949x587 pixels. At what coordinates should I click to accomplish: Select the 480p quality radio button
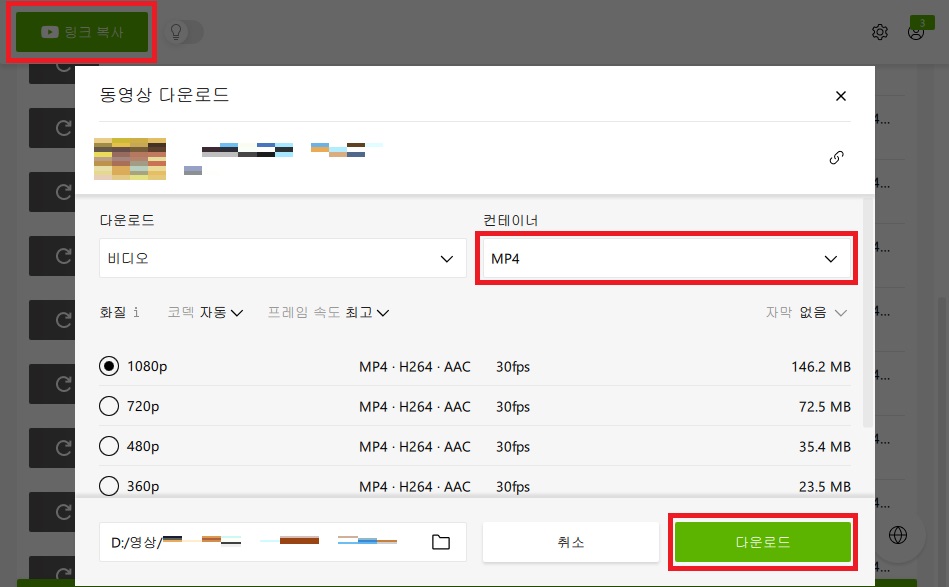[x=109, y=446]
